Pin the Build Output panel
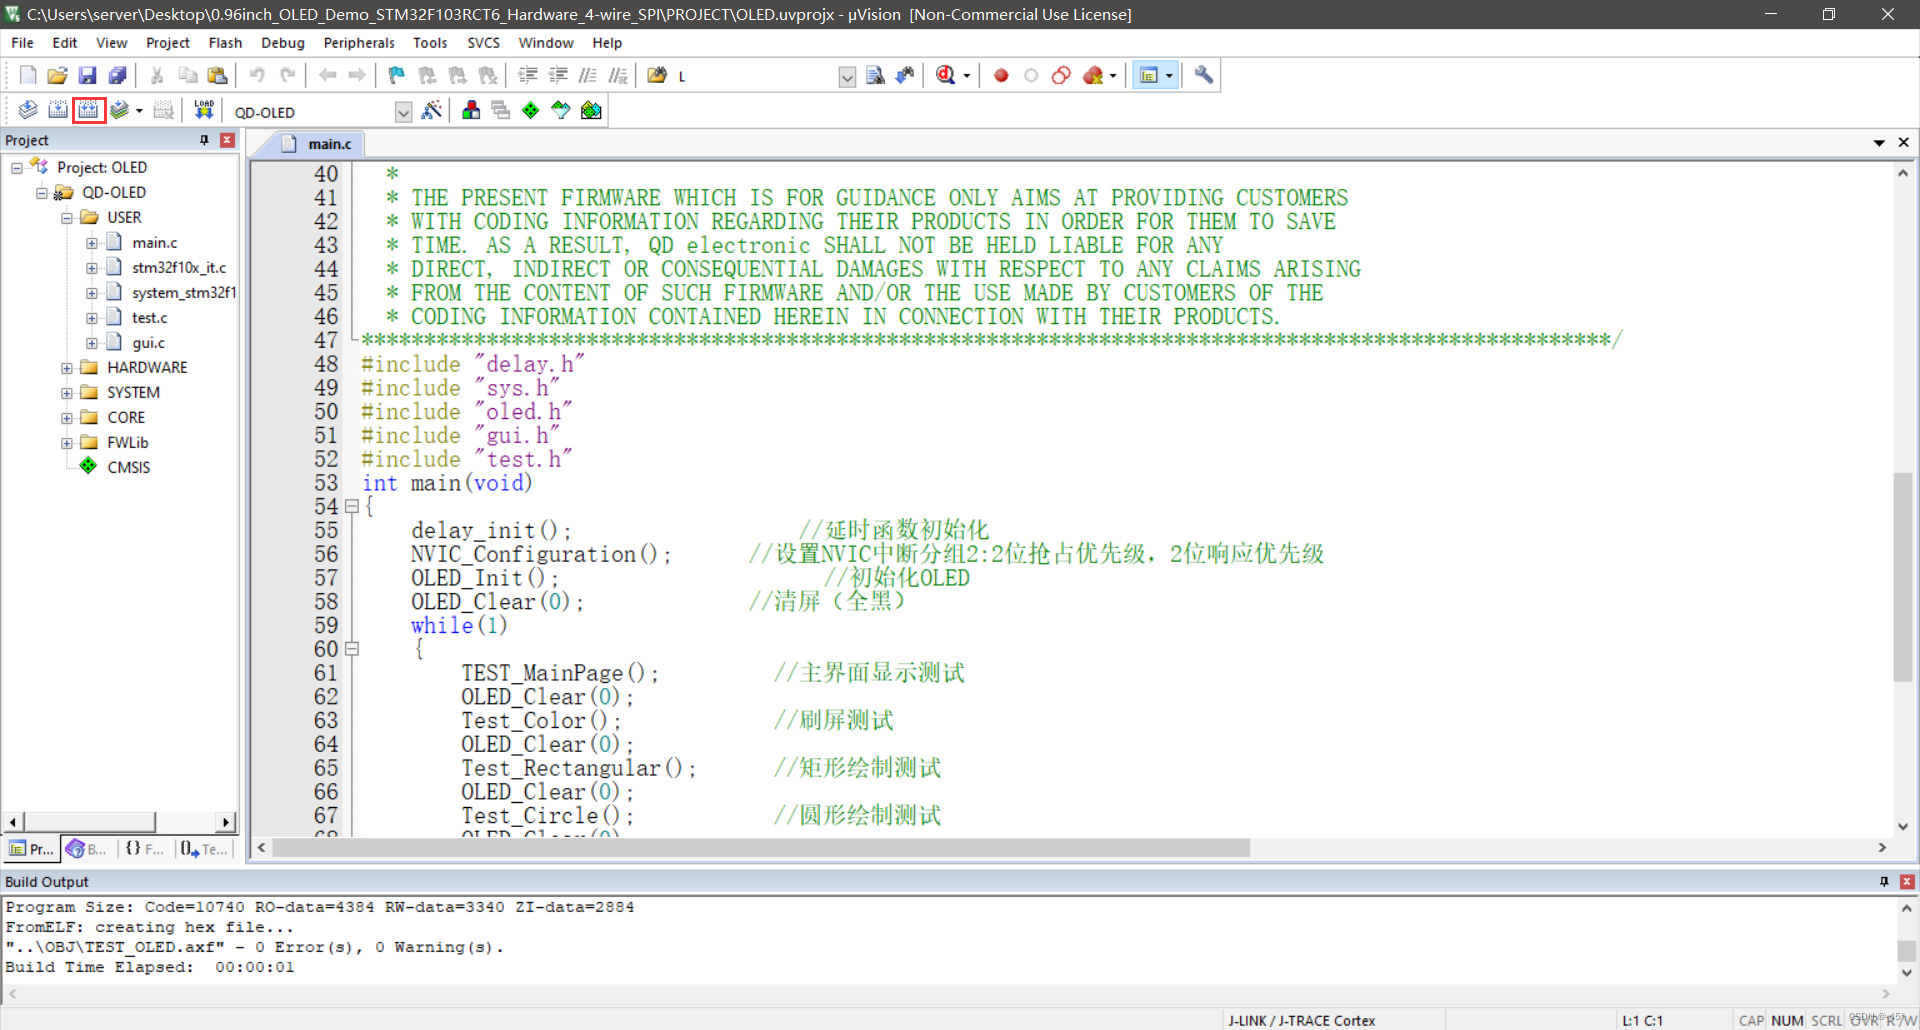This screenshot has width=1920, height=1030. pos(1884,882)
